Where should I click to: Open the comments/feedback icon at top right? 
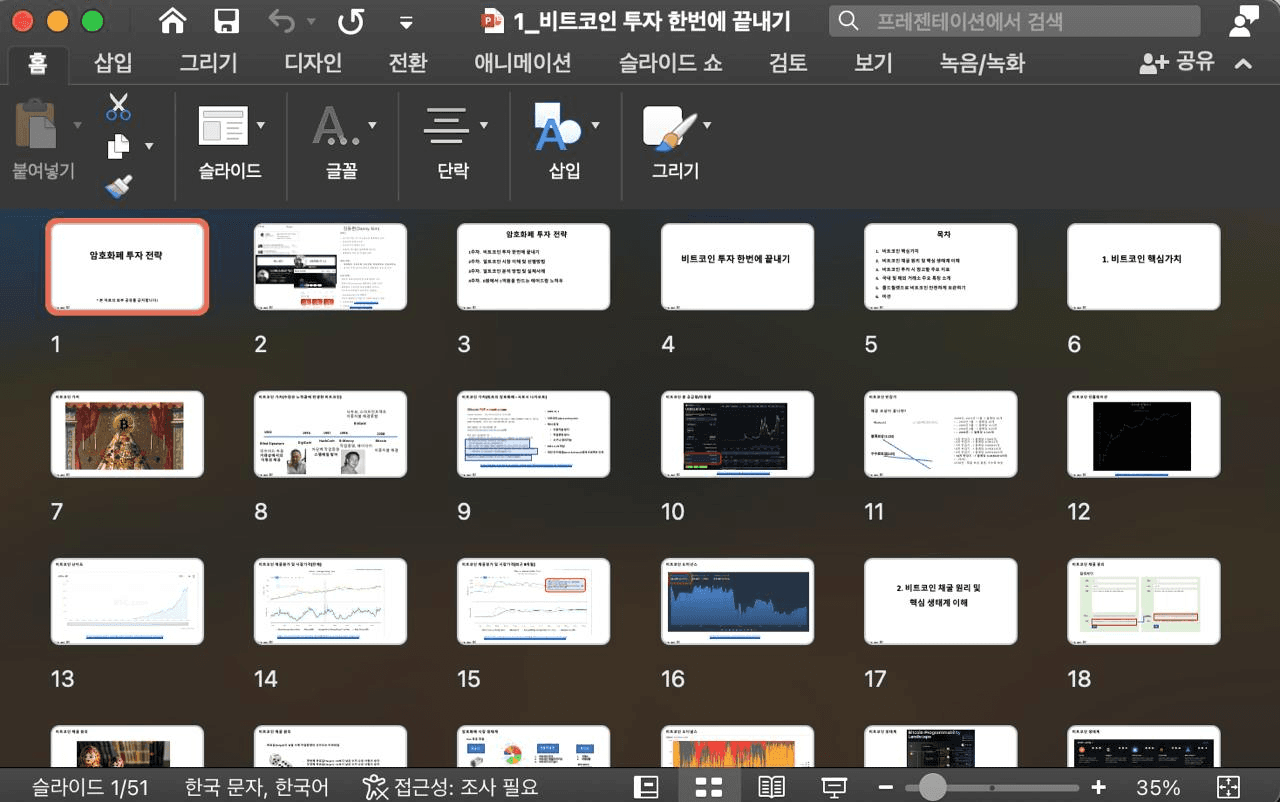click(1244, 20)
